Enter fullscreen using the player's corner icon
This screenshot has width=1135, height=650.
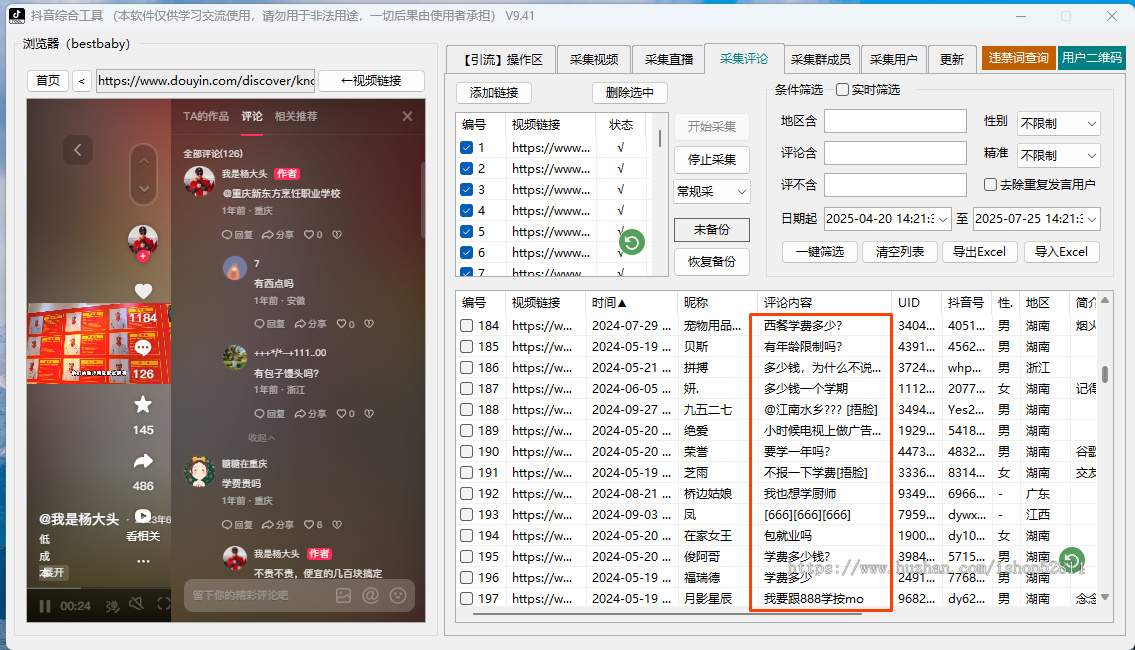click(x=164, y=604)
